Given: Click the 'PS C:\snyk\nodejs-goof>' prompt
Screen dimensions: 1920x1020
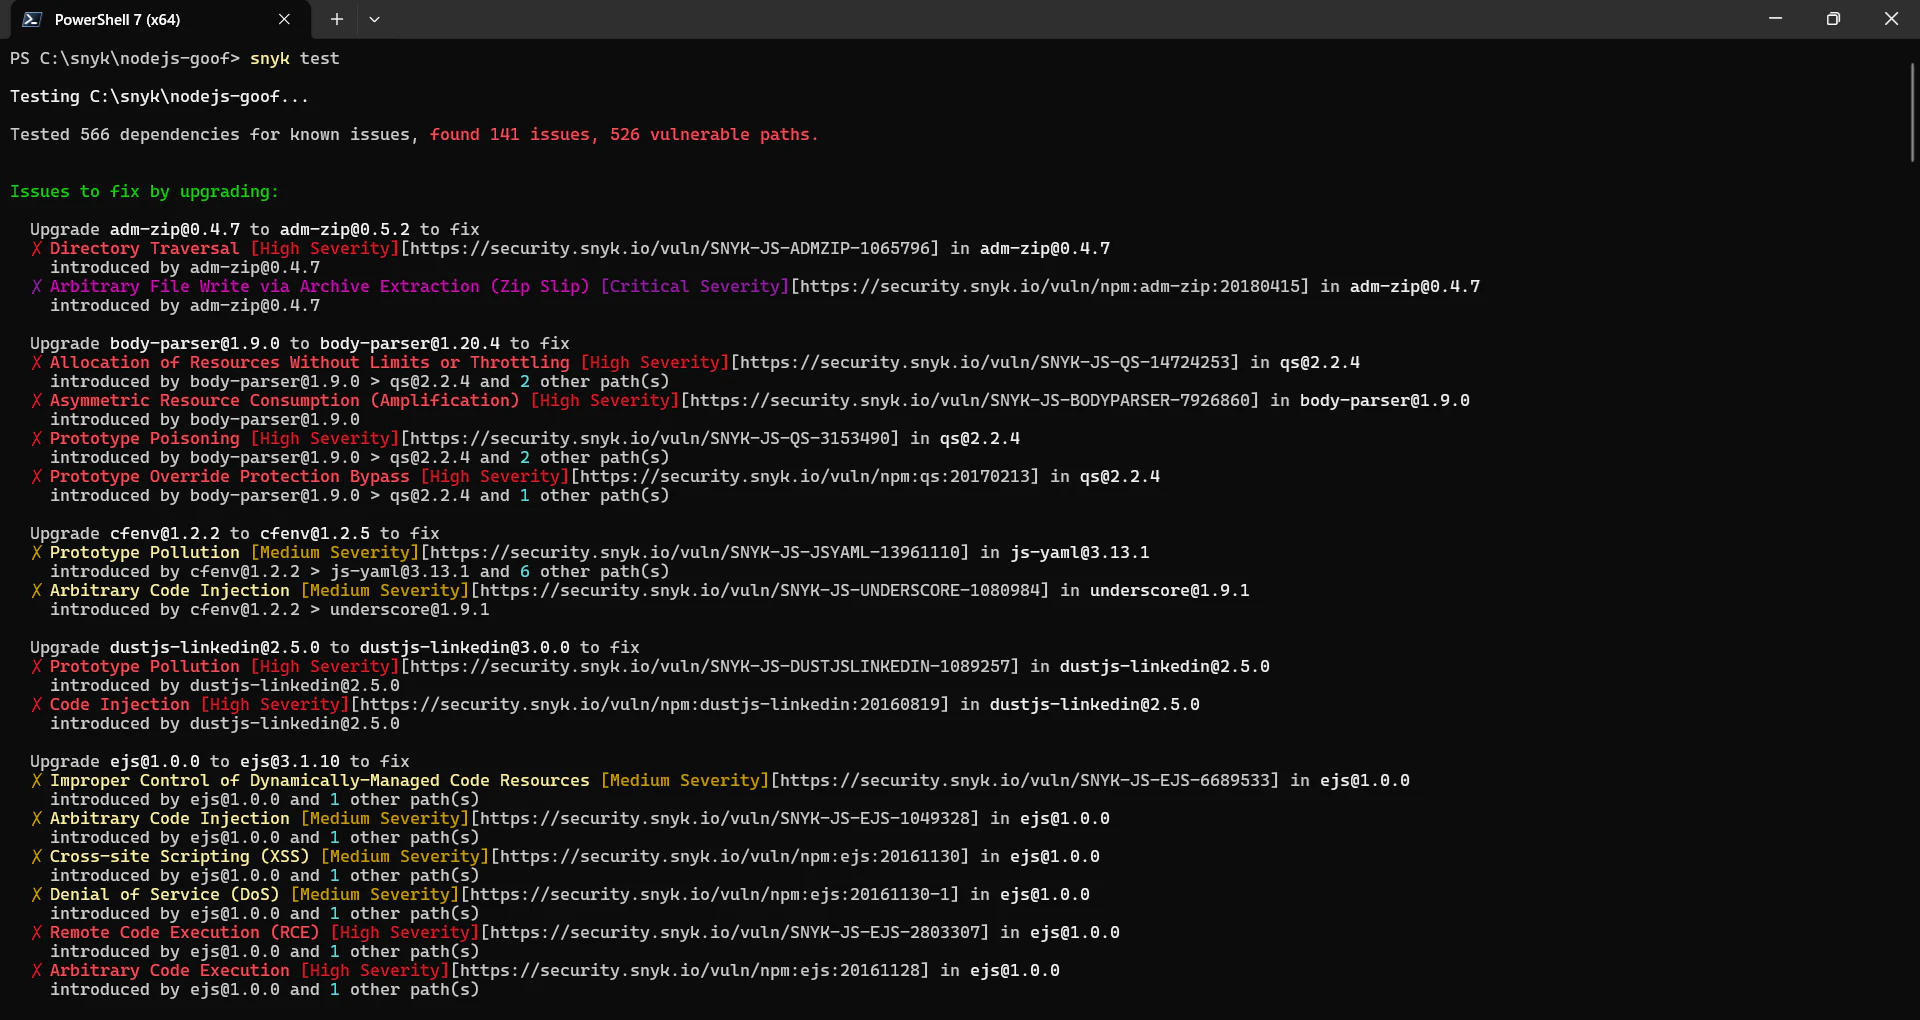Looking at the screenshot, I should [125, 58].
